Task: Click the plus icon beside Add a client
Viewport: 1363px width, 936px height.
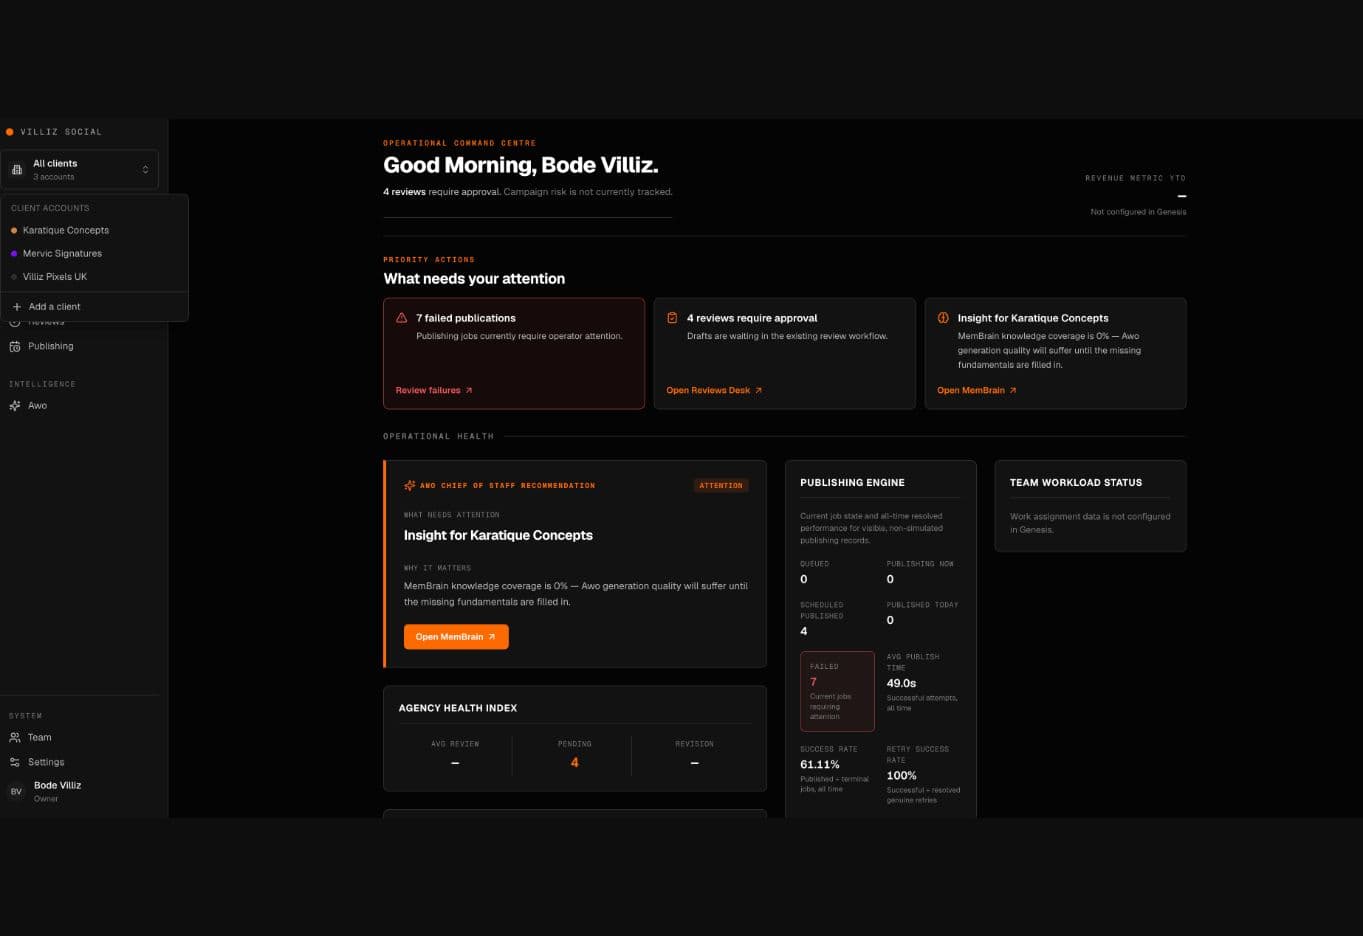Action: 16,306
